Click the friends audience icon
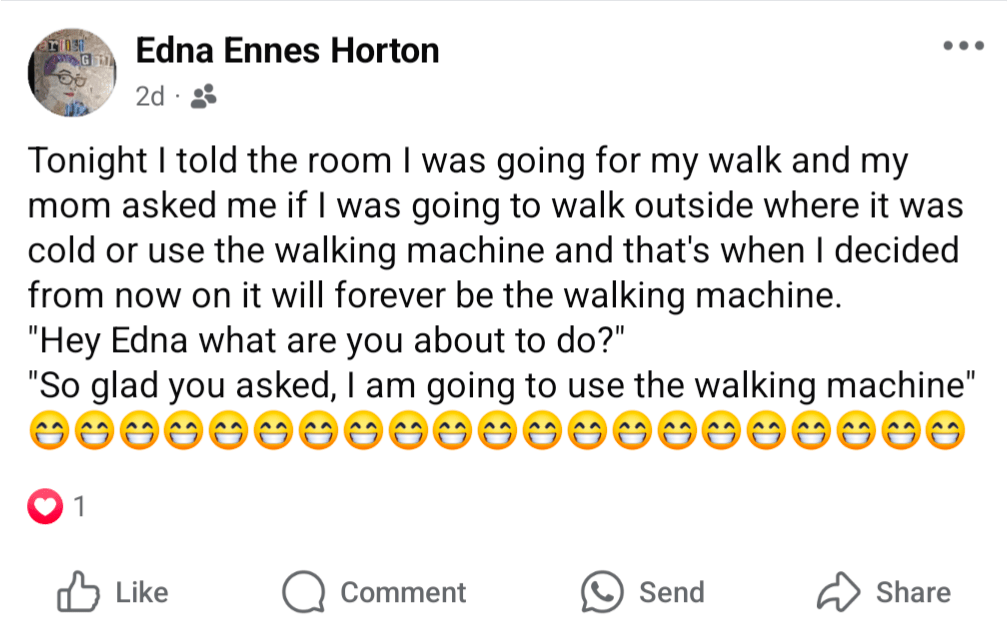The height and width of the screenshot is (630, 1008). [x=203, y=97]
